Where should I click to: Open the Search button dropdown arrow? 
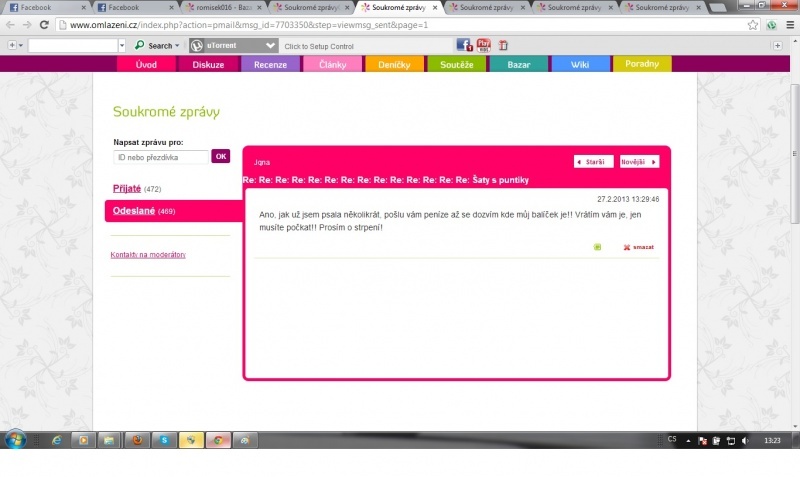(177, 46)
